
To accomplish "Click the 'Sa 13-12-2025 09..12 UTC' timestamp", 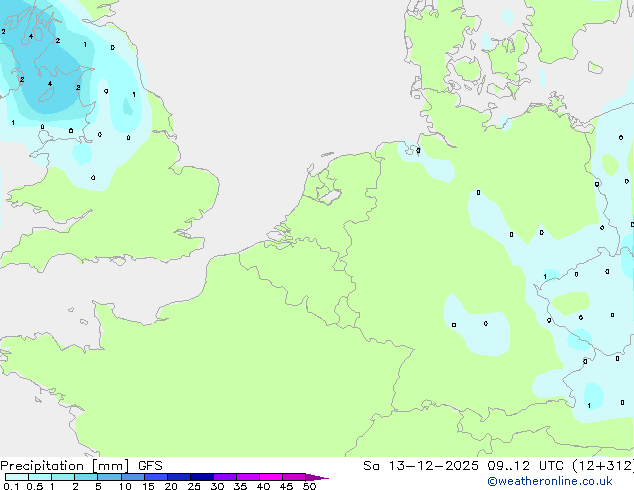I will pos(465,466).
